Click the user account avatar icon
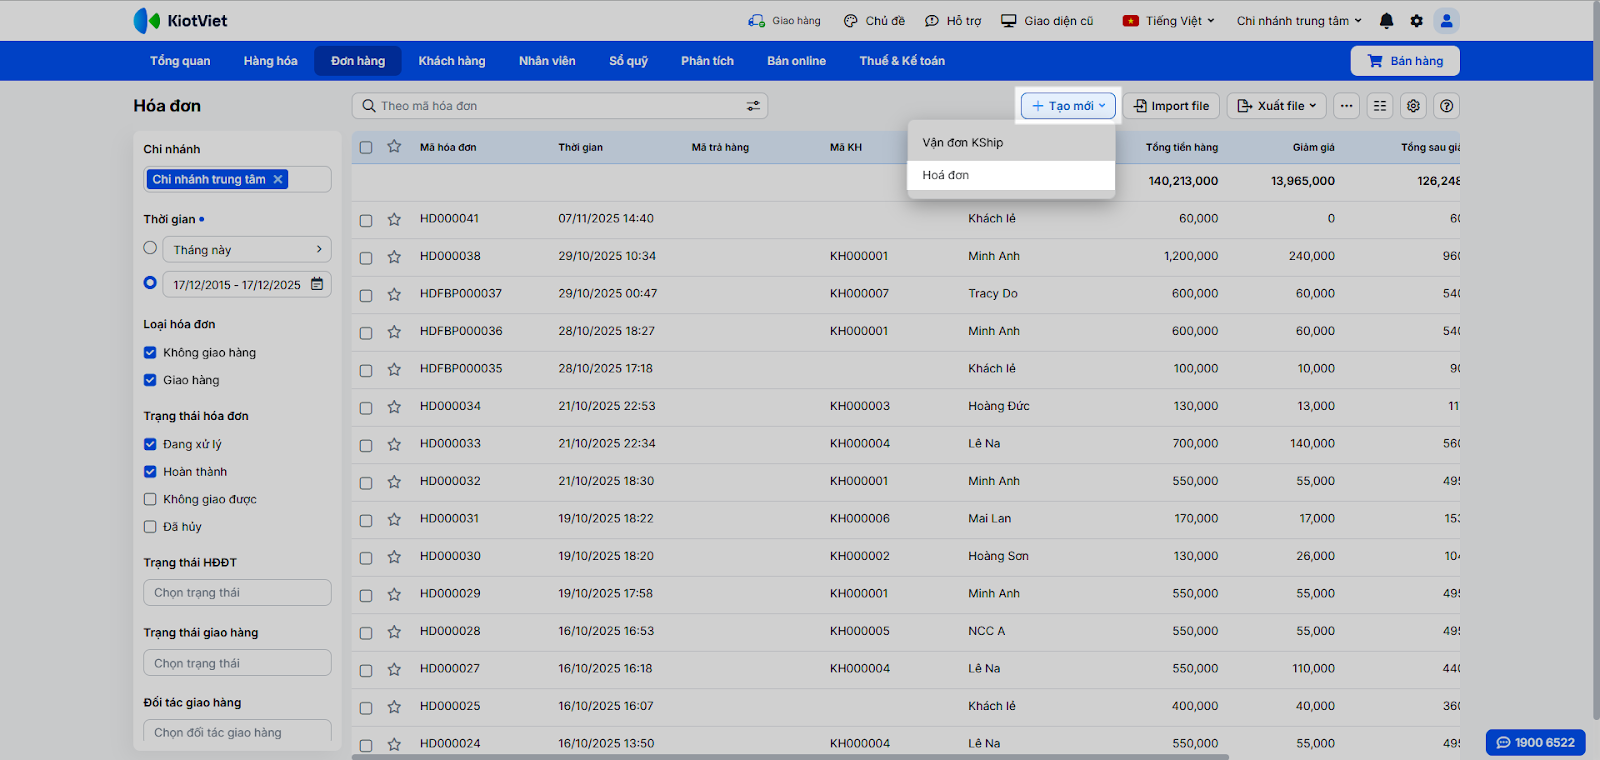Viewport: 1600px width, 760px height. tap(1446, 21)
